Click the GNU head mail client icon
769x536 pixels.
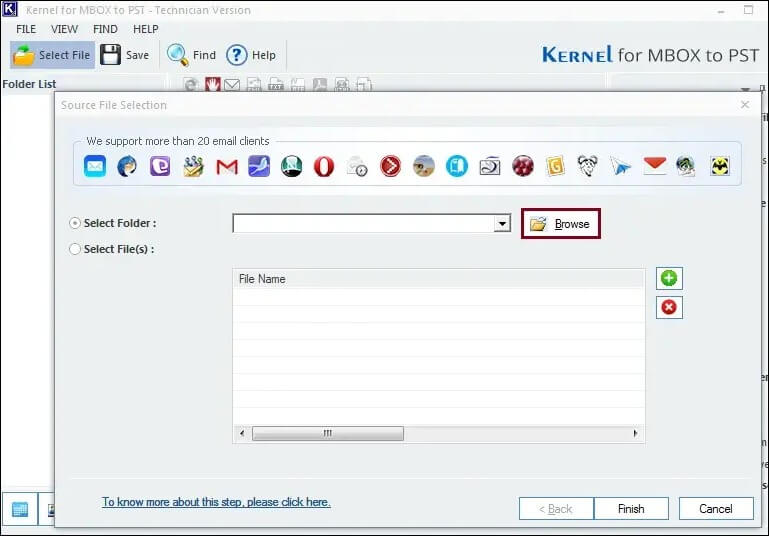point(588,166)
